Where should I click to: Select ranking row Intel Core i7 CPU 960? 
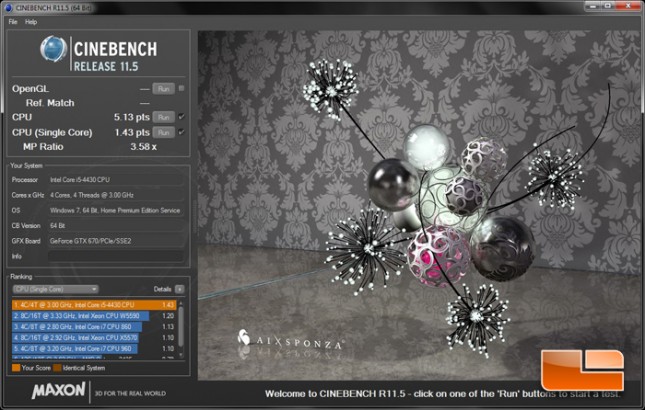pyautogui.click(x=94, y=348)
